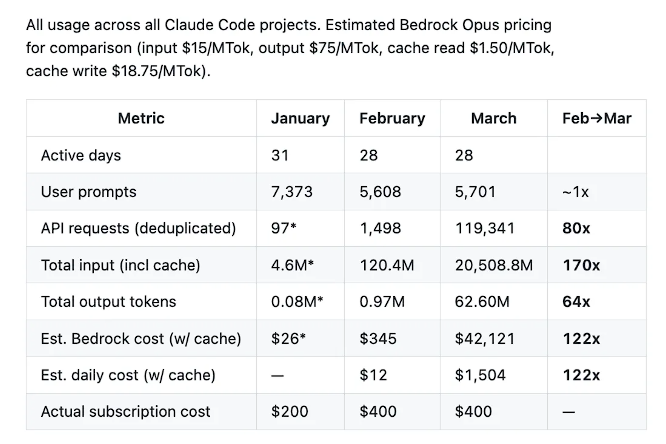This screenshot has width=666, height=444.
Task: Click the $1,504 daily cost cell
Action: tap(476, 375)
